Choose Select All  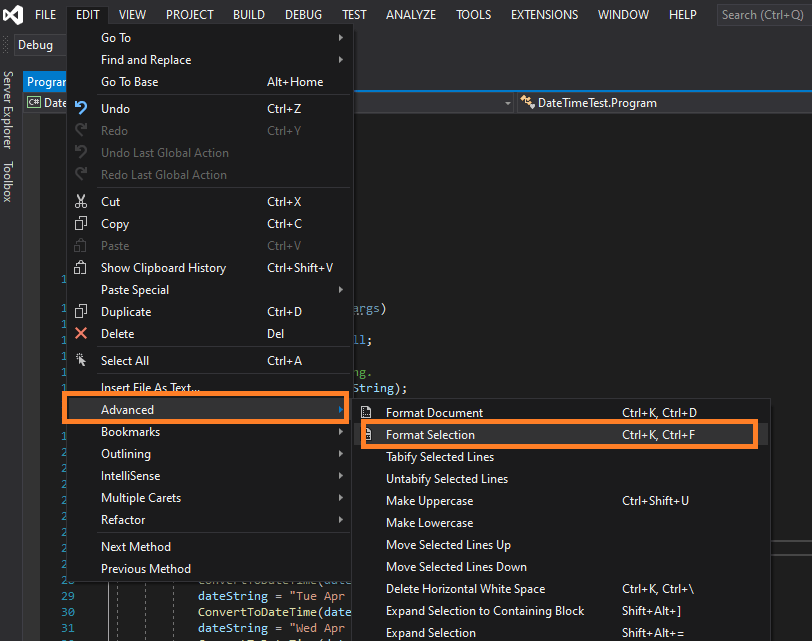pyautogui.click(x=210, y=360)
